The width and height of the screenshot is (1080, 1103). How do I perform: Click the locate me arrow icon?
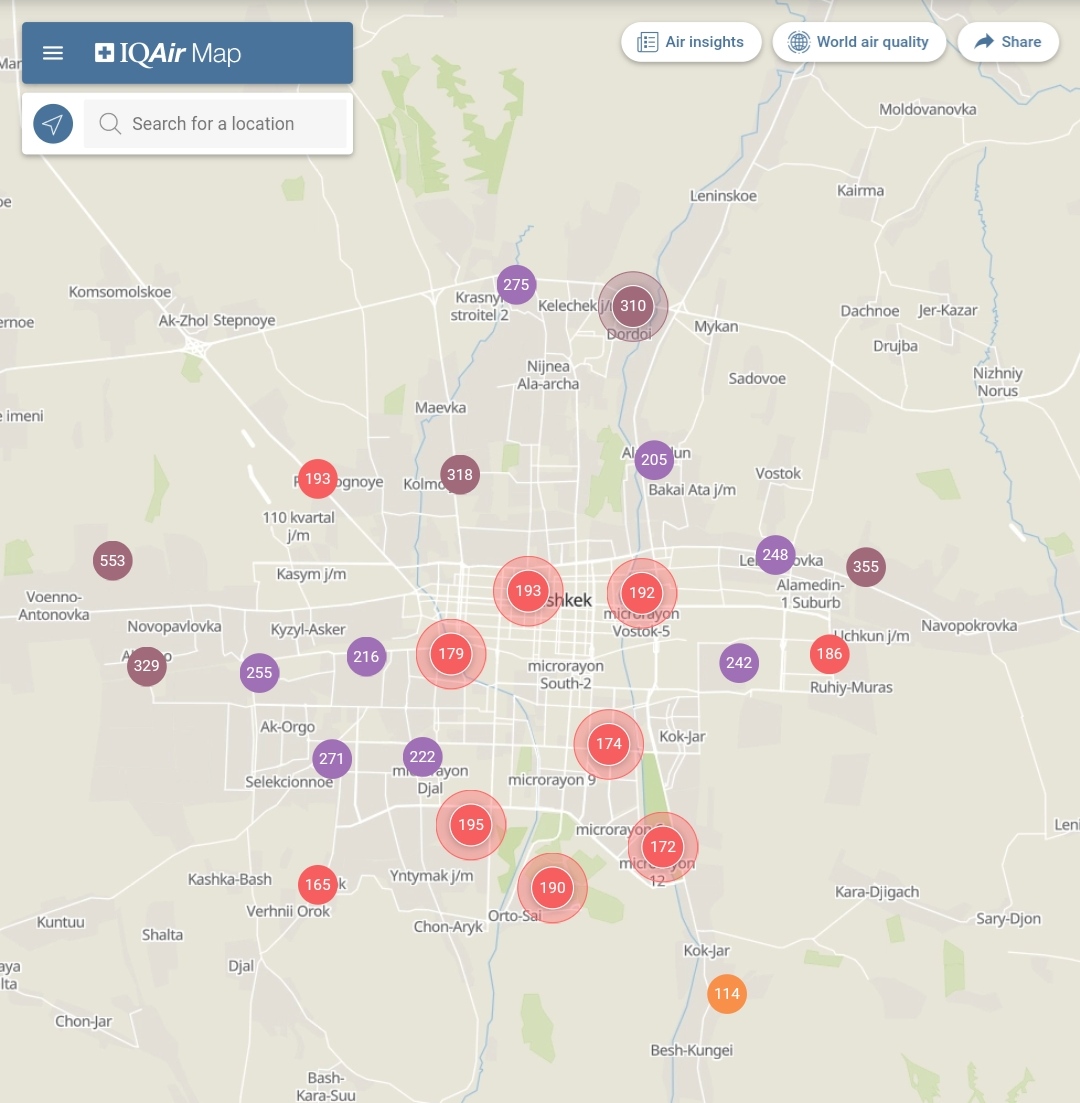(x=53, y=124)
